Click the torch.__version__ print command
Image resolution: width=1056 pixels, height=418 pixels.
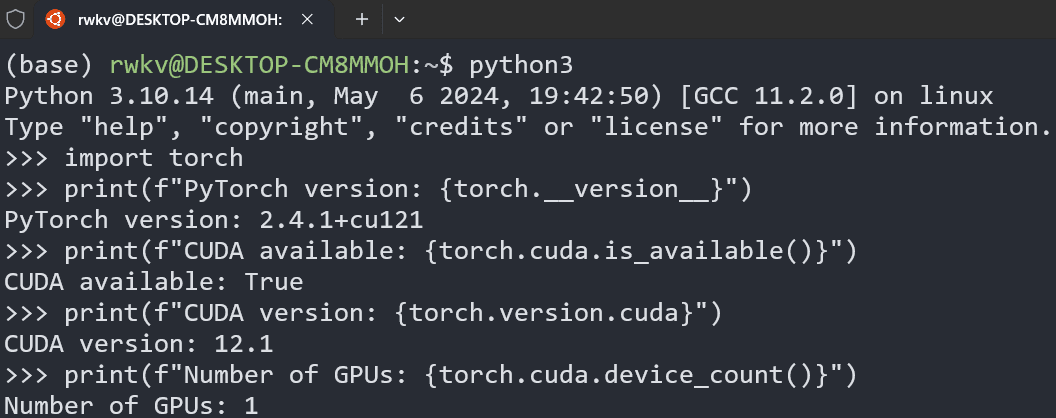pyautogui.click(x=407, y=189)
